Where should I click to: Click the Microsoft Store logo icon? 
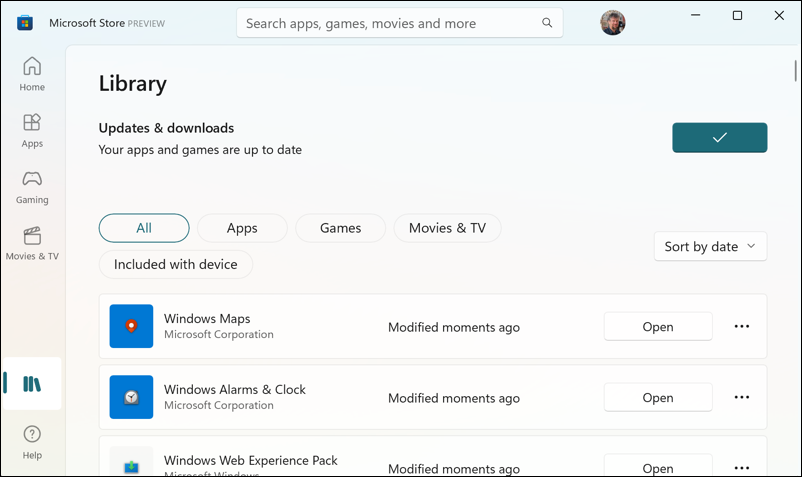pyautogui.click(x=25, y=23)
